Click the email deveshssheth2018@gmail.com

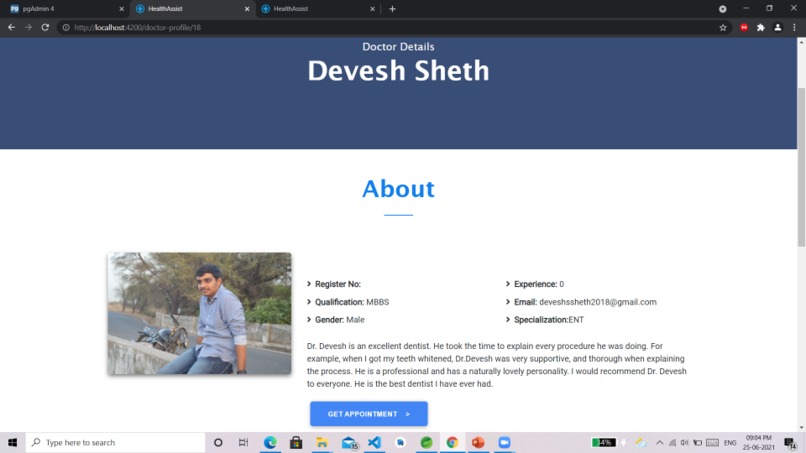598,302
